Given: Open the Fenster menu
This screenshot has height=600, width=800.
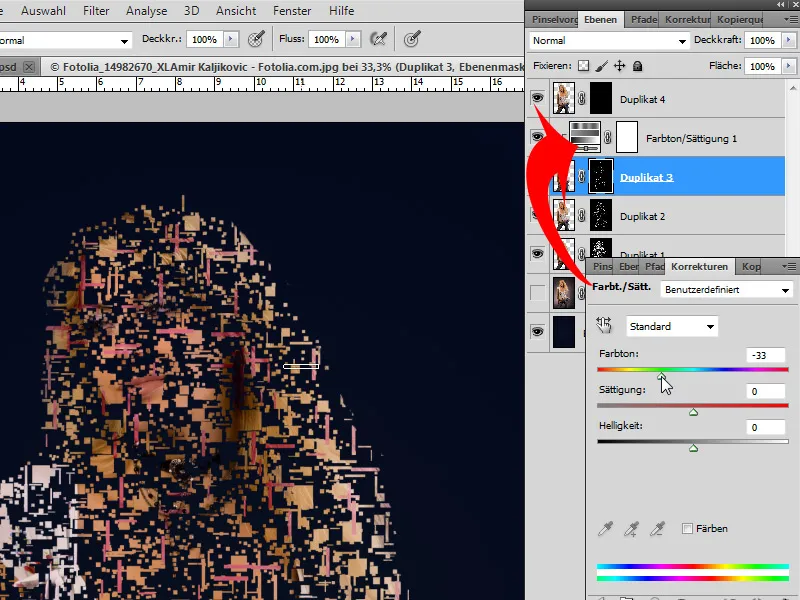Looking at the screenshot, I should coord(292,11).
